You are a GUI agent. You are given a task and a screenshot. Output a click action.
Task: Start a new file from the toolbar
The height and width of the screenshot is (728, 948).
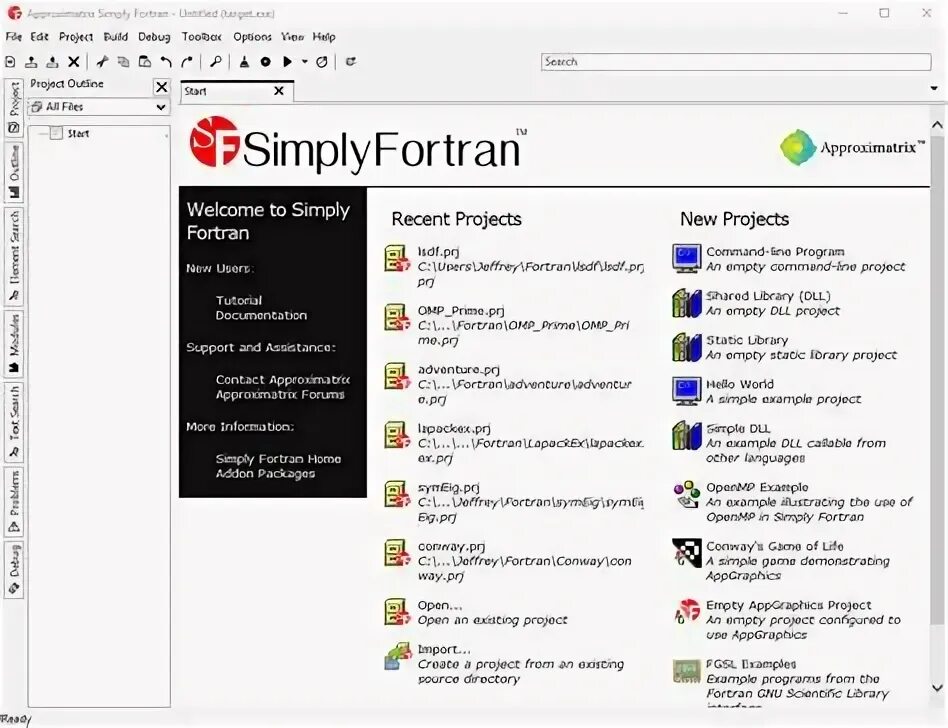click(9, 61)
